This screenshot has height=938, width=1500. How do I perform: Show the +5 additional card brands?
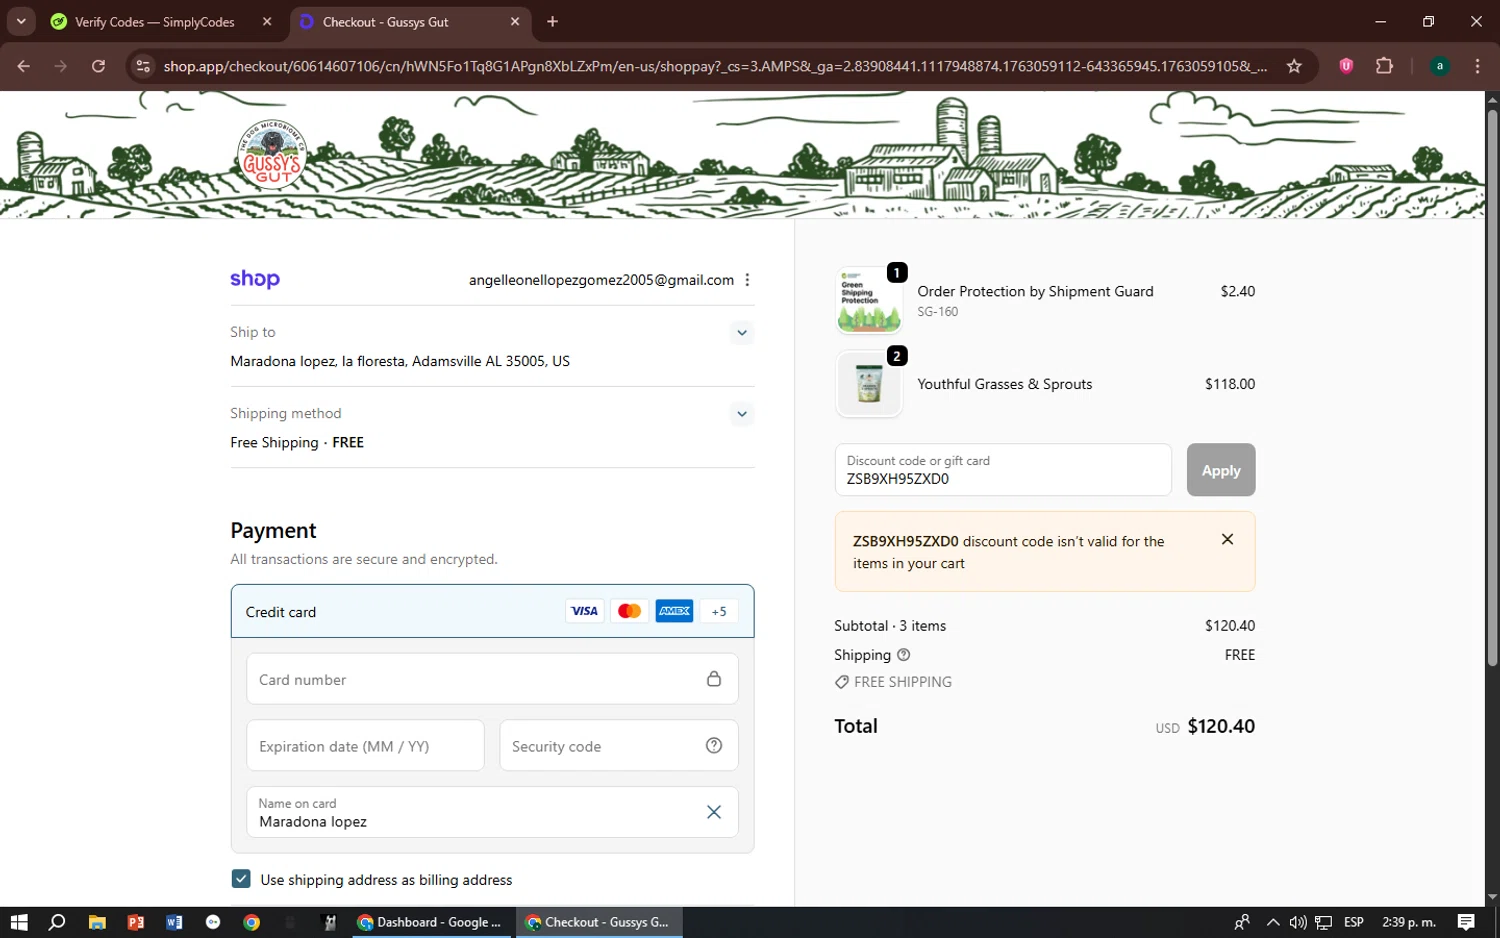719,611
